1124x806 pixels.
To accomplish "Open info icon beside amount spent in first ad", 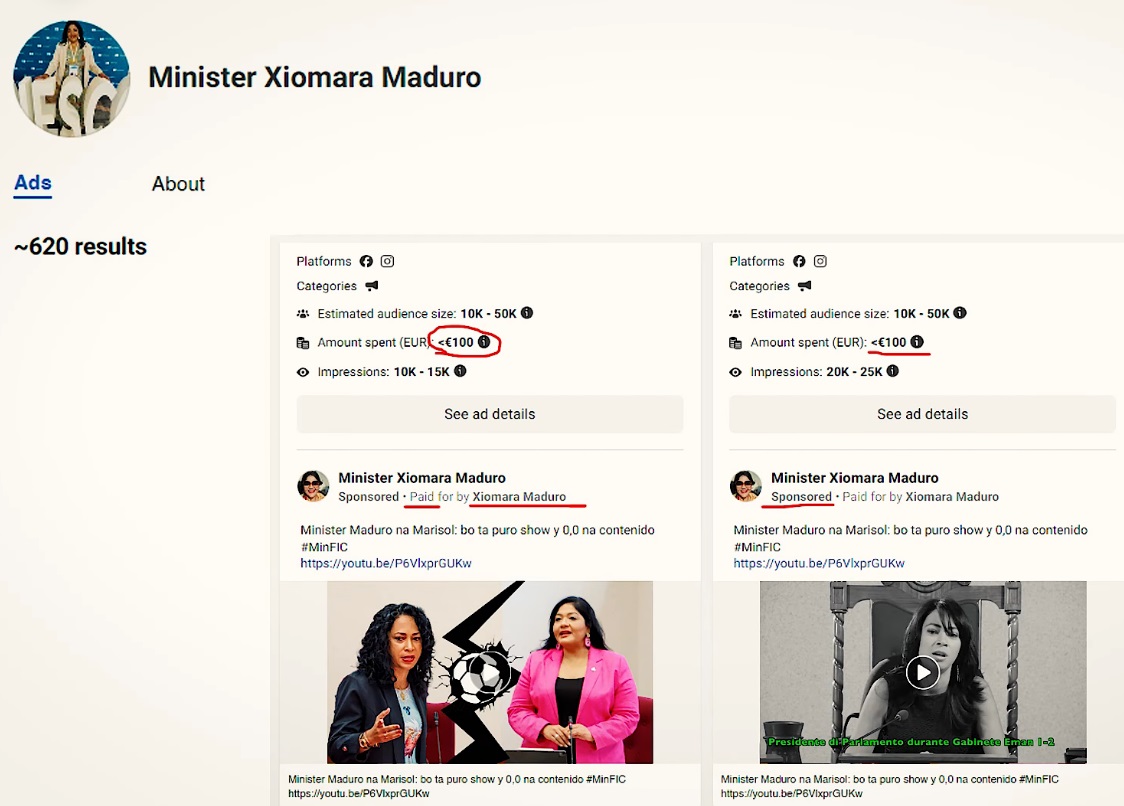I will pos(484,342).
